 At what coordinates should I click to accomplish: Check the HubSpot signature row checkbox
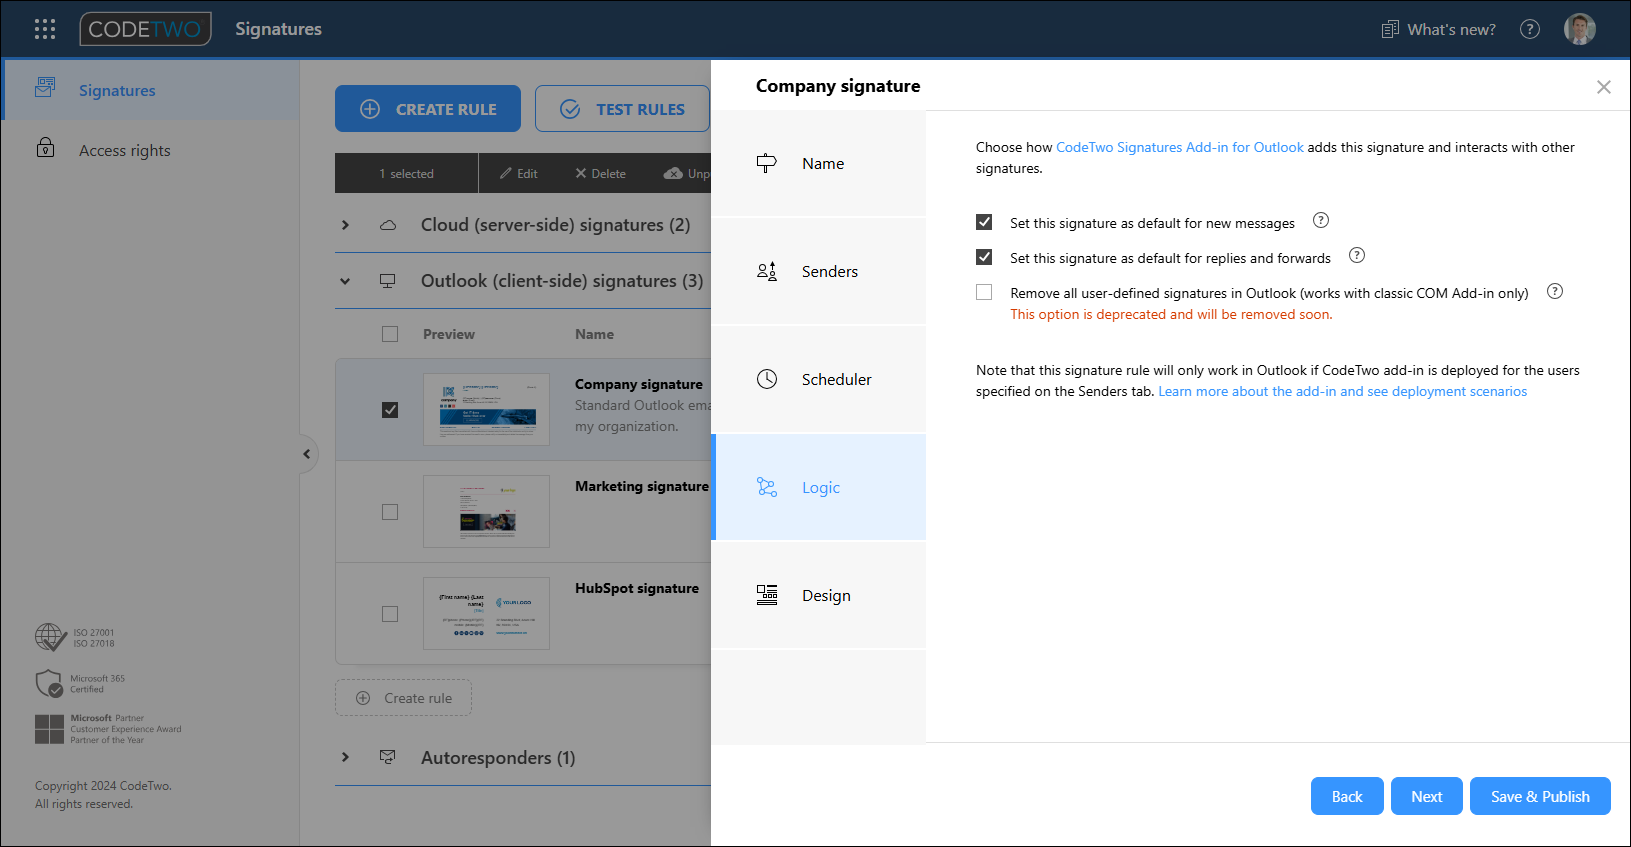(390, 614)
